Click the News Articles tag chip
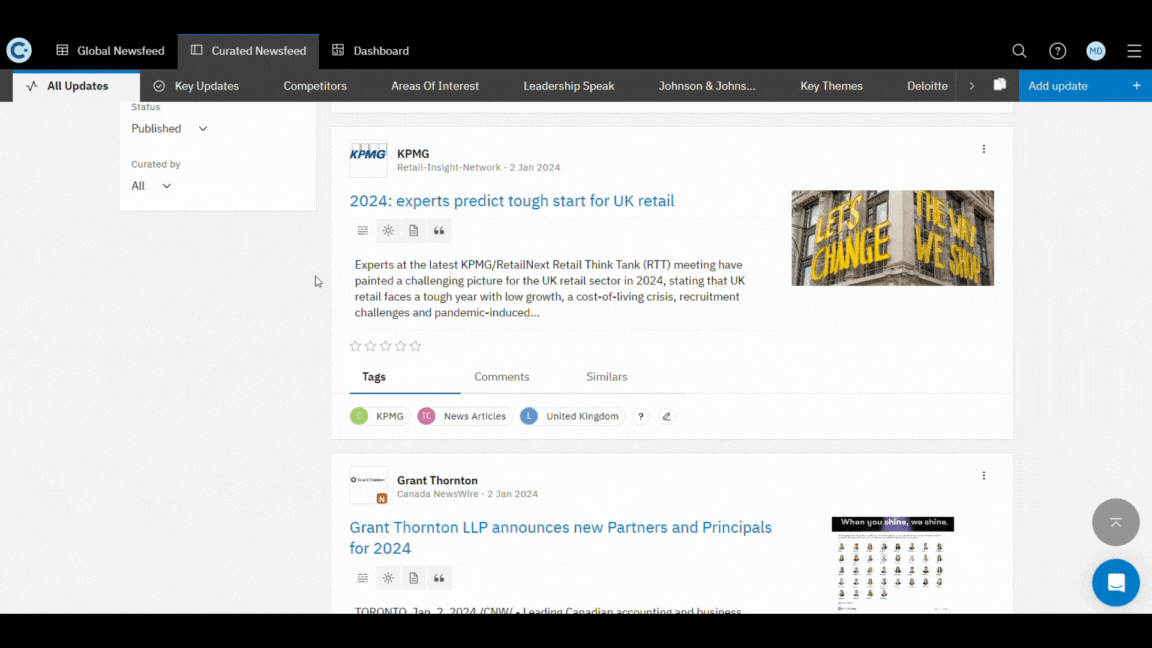 tap(464, 416)
